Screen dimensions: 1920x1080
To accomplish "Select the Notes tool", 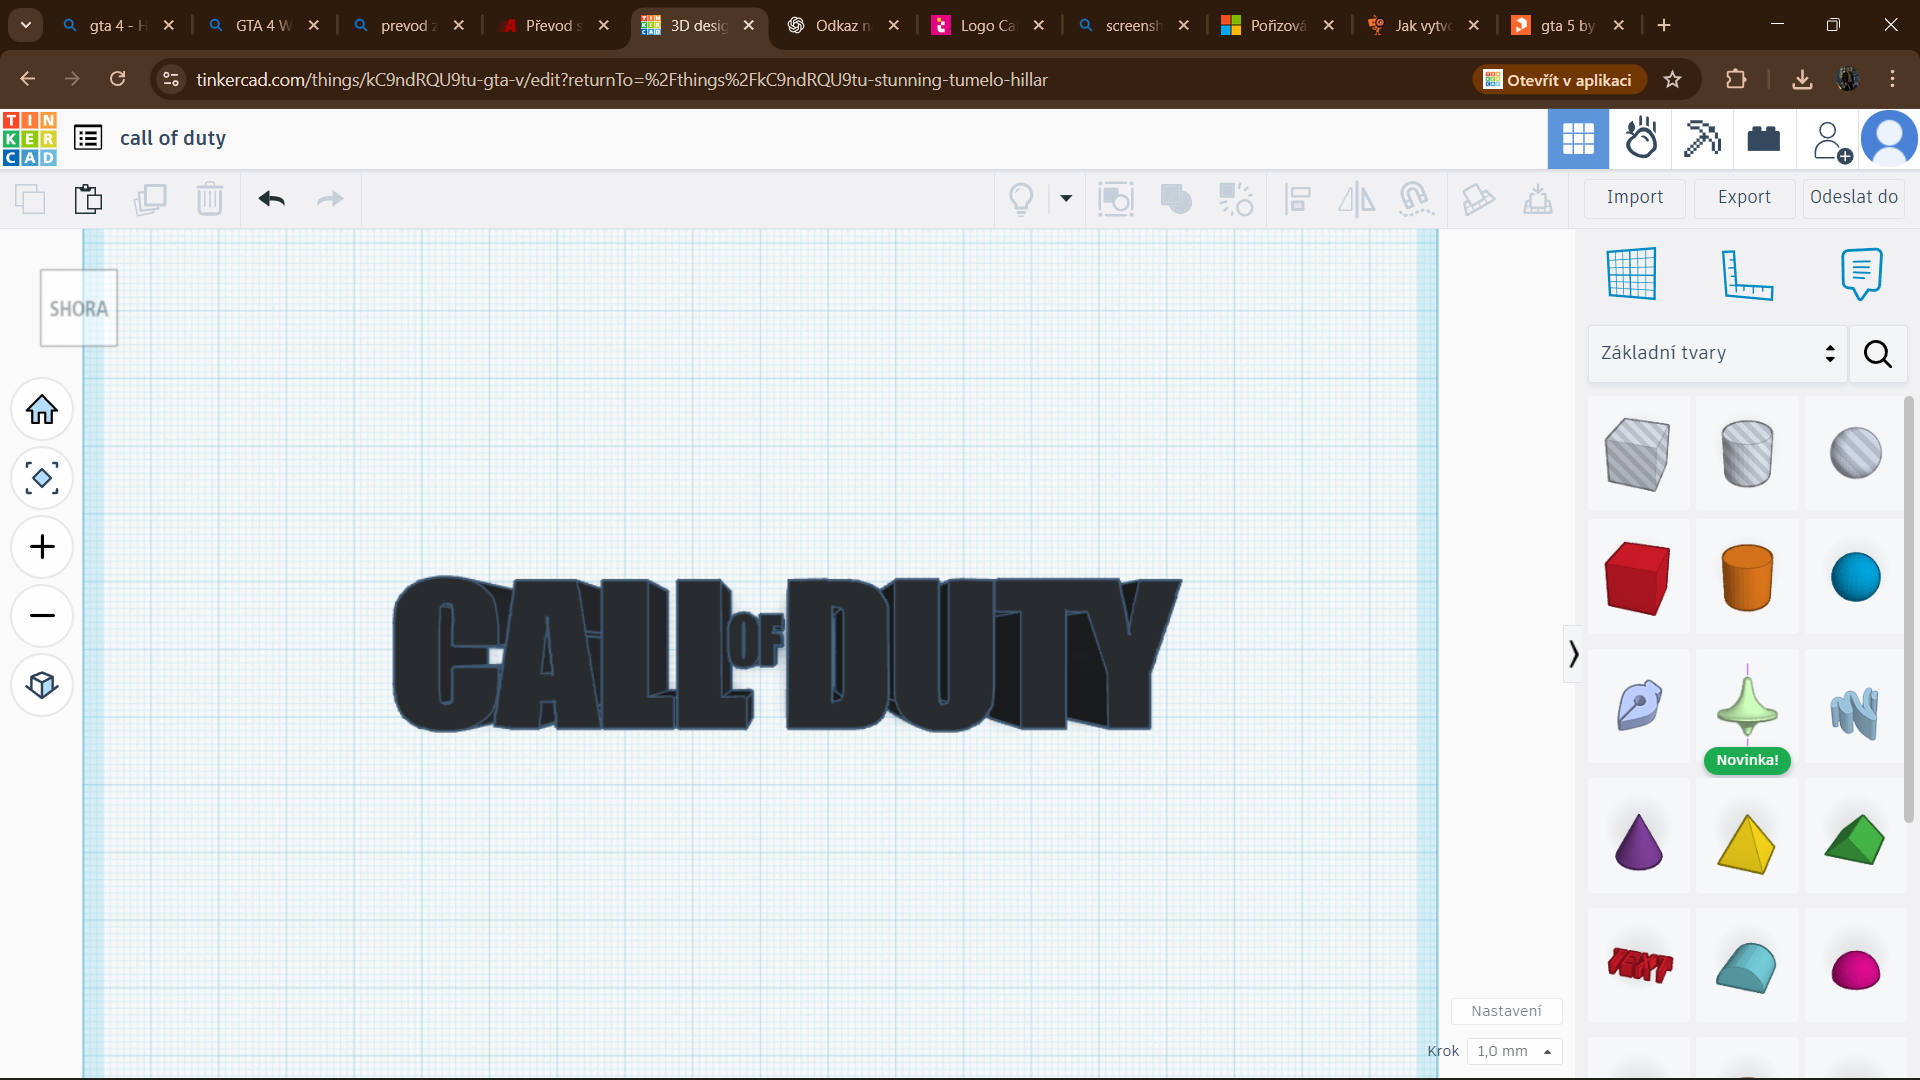I will (x=1861, y=273).
